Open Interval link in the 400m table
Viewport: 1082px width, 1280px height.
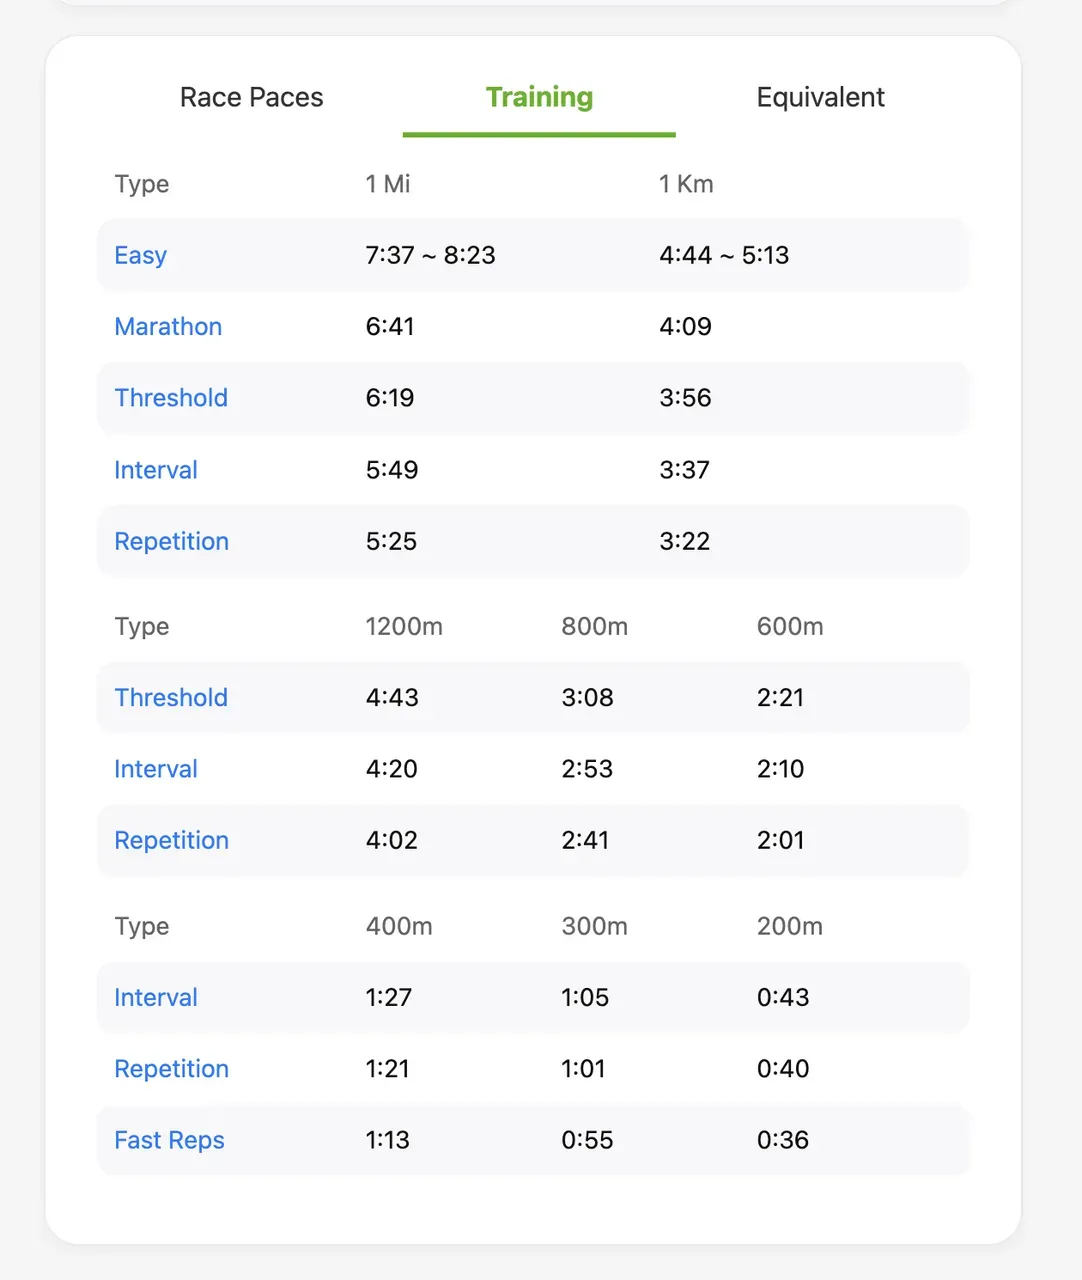pyautogui.click(x=156, y=997)
